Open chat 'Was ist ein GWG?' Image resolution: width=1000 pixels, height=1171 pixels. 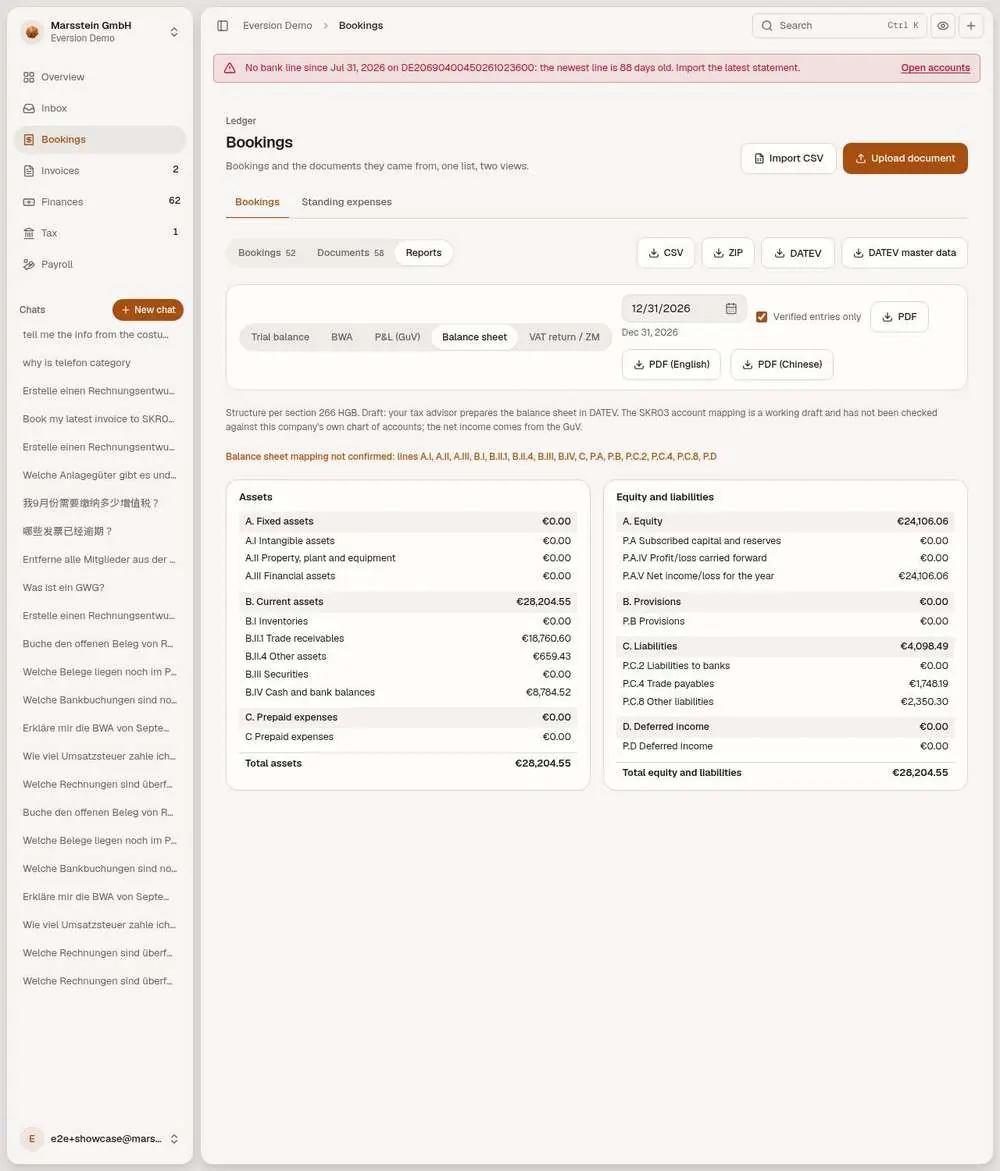pos(100,588)
